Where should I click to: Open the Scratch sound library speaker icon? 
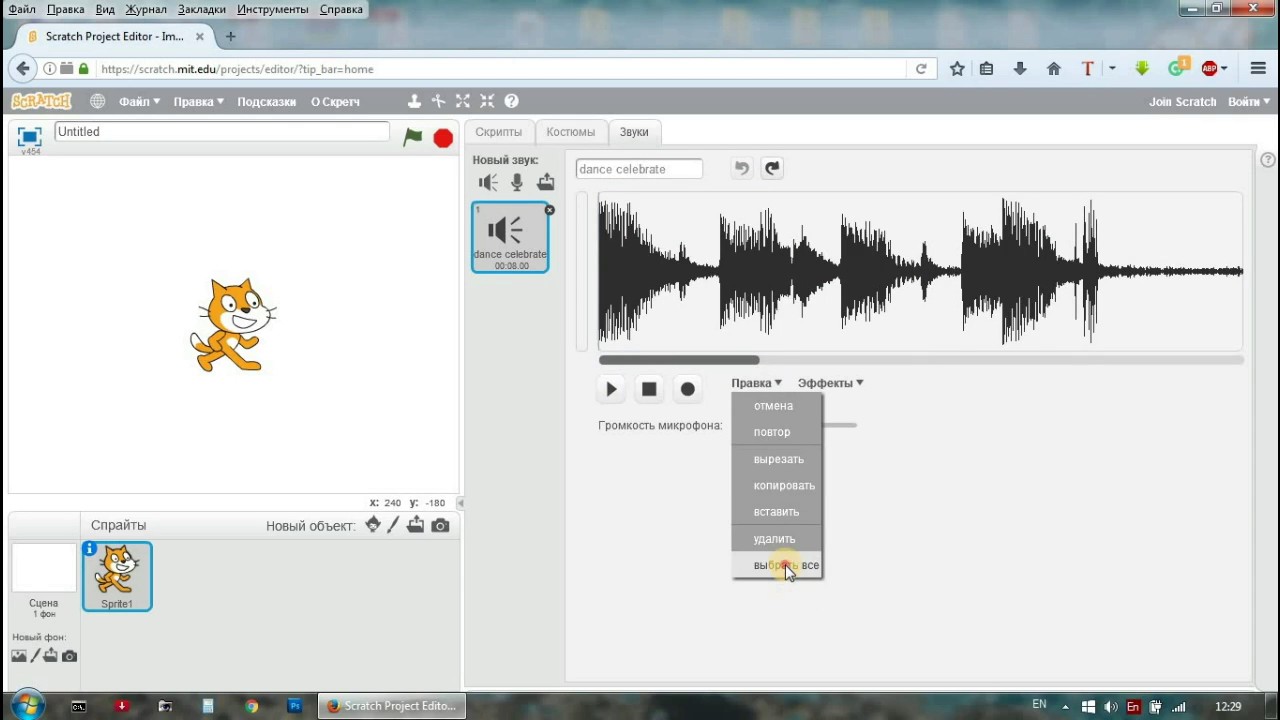coord(488,182)
